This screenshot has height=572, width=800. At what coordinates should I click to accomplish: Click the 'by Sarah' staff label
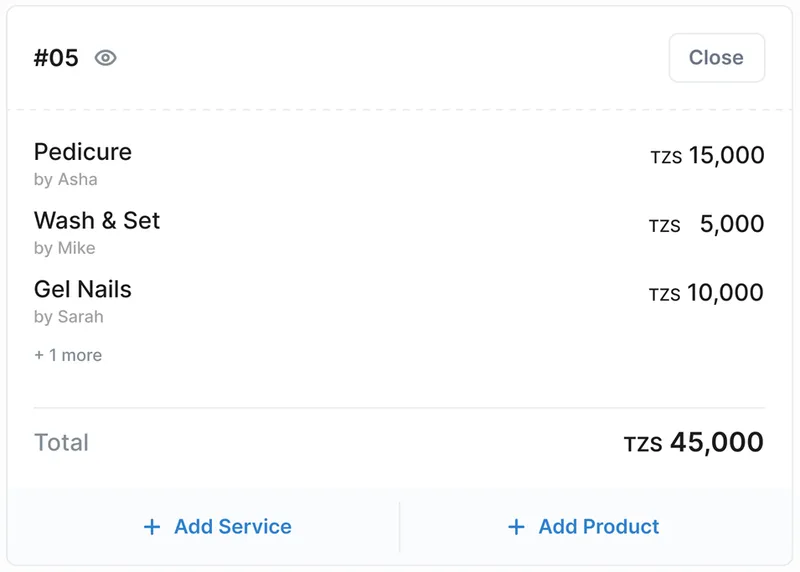pyautogui.click(x=68, y=317)
